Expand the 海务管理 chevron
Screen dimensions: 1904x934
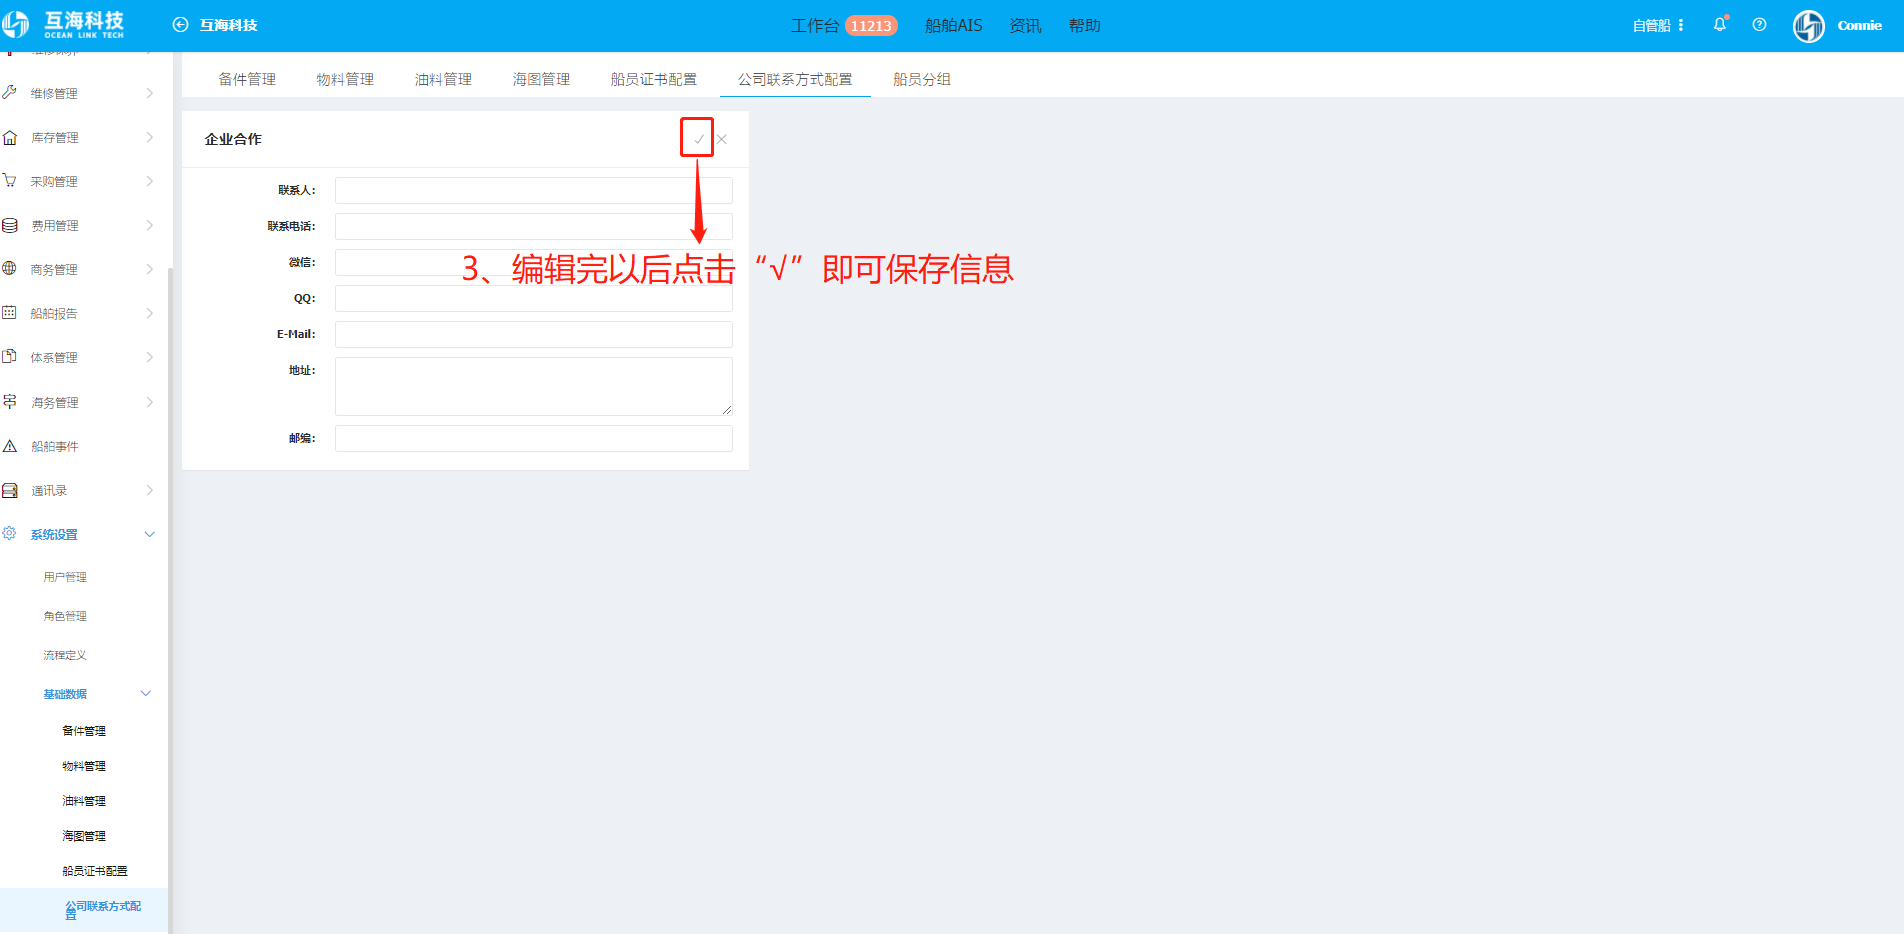(x=150, y=402)
